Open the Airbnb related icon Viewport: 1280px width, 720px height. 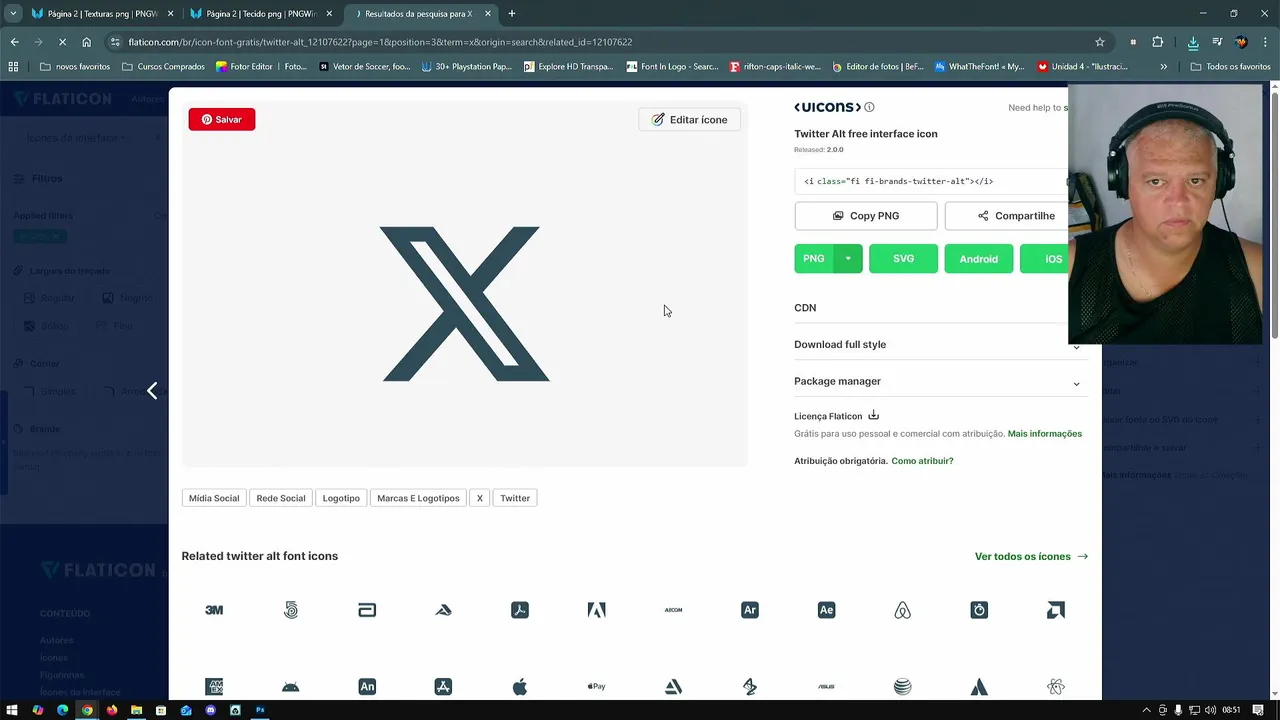tap(903, 610)
